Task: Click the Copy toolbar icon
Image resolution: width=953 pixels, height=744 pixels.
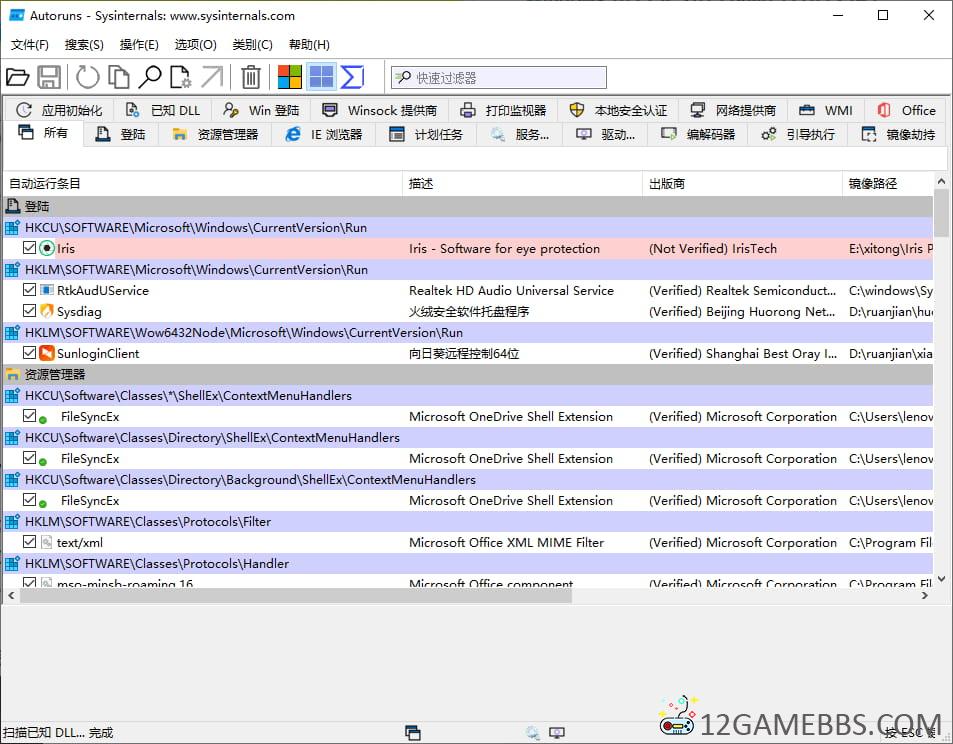Action: click(x=119, y=77)
